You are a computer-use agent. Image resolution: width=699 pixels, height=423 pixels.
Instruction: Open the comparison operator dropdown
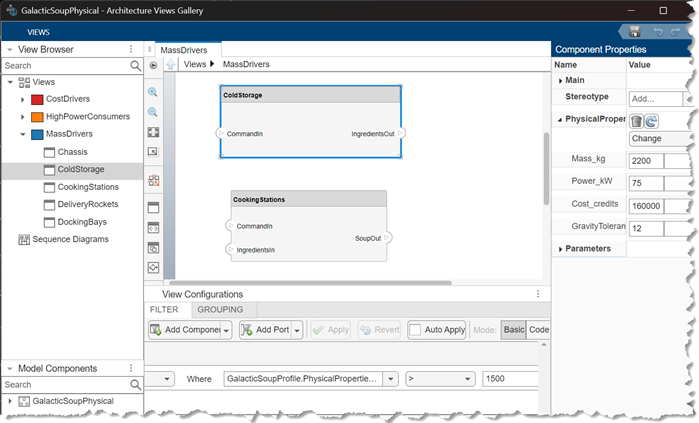(440, 379)
